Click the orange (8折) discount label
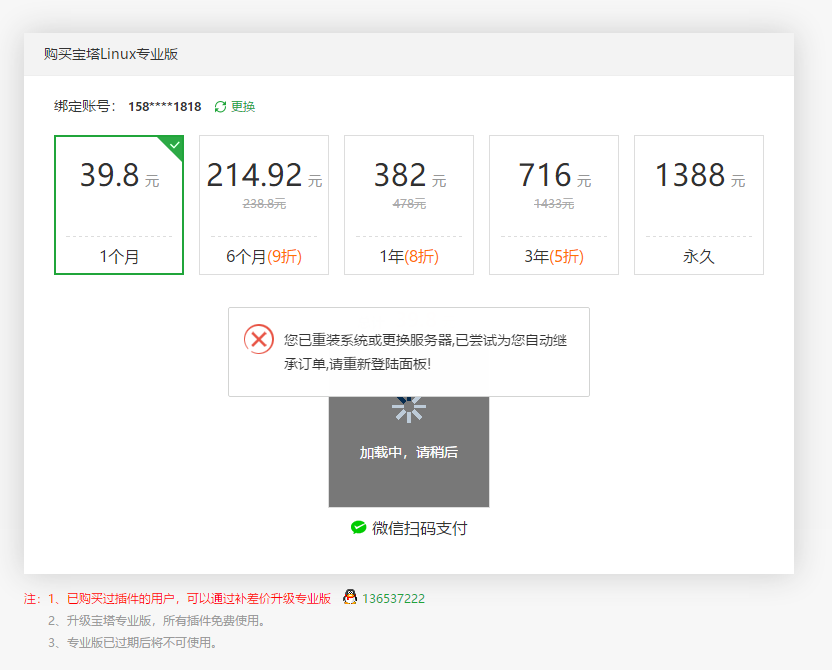832x670 pixels. point(421,257)
